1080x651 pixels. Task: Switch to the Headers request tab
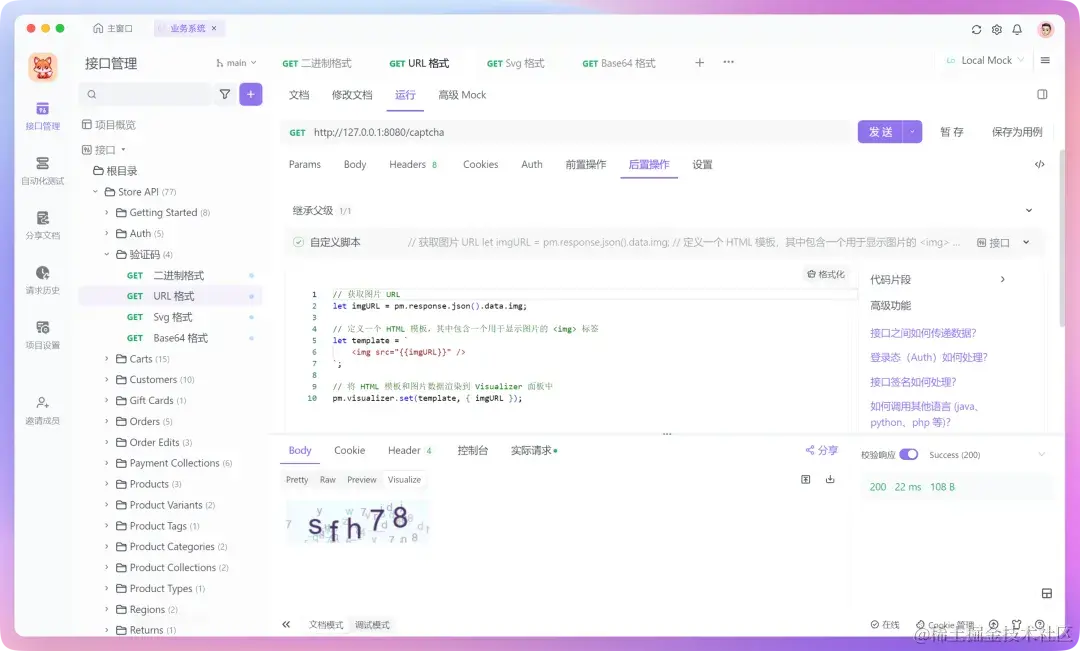click(x=407, y=164)
